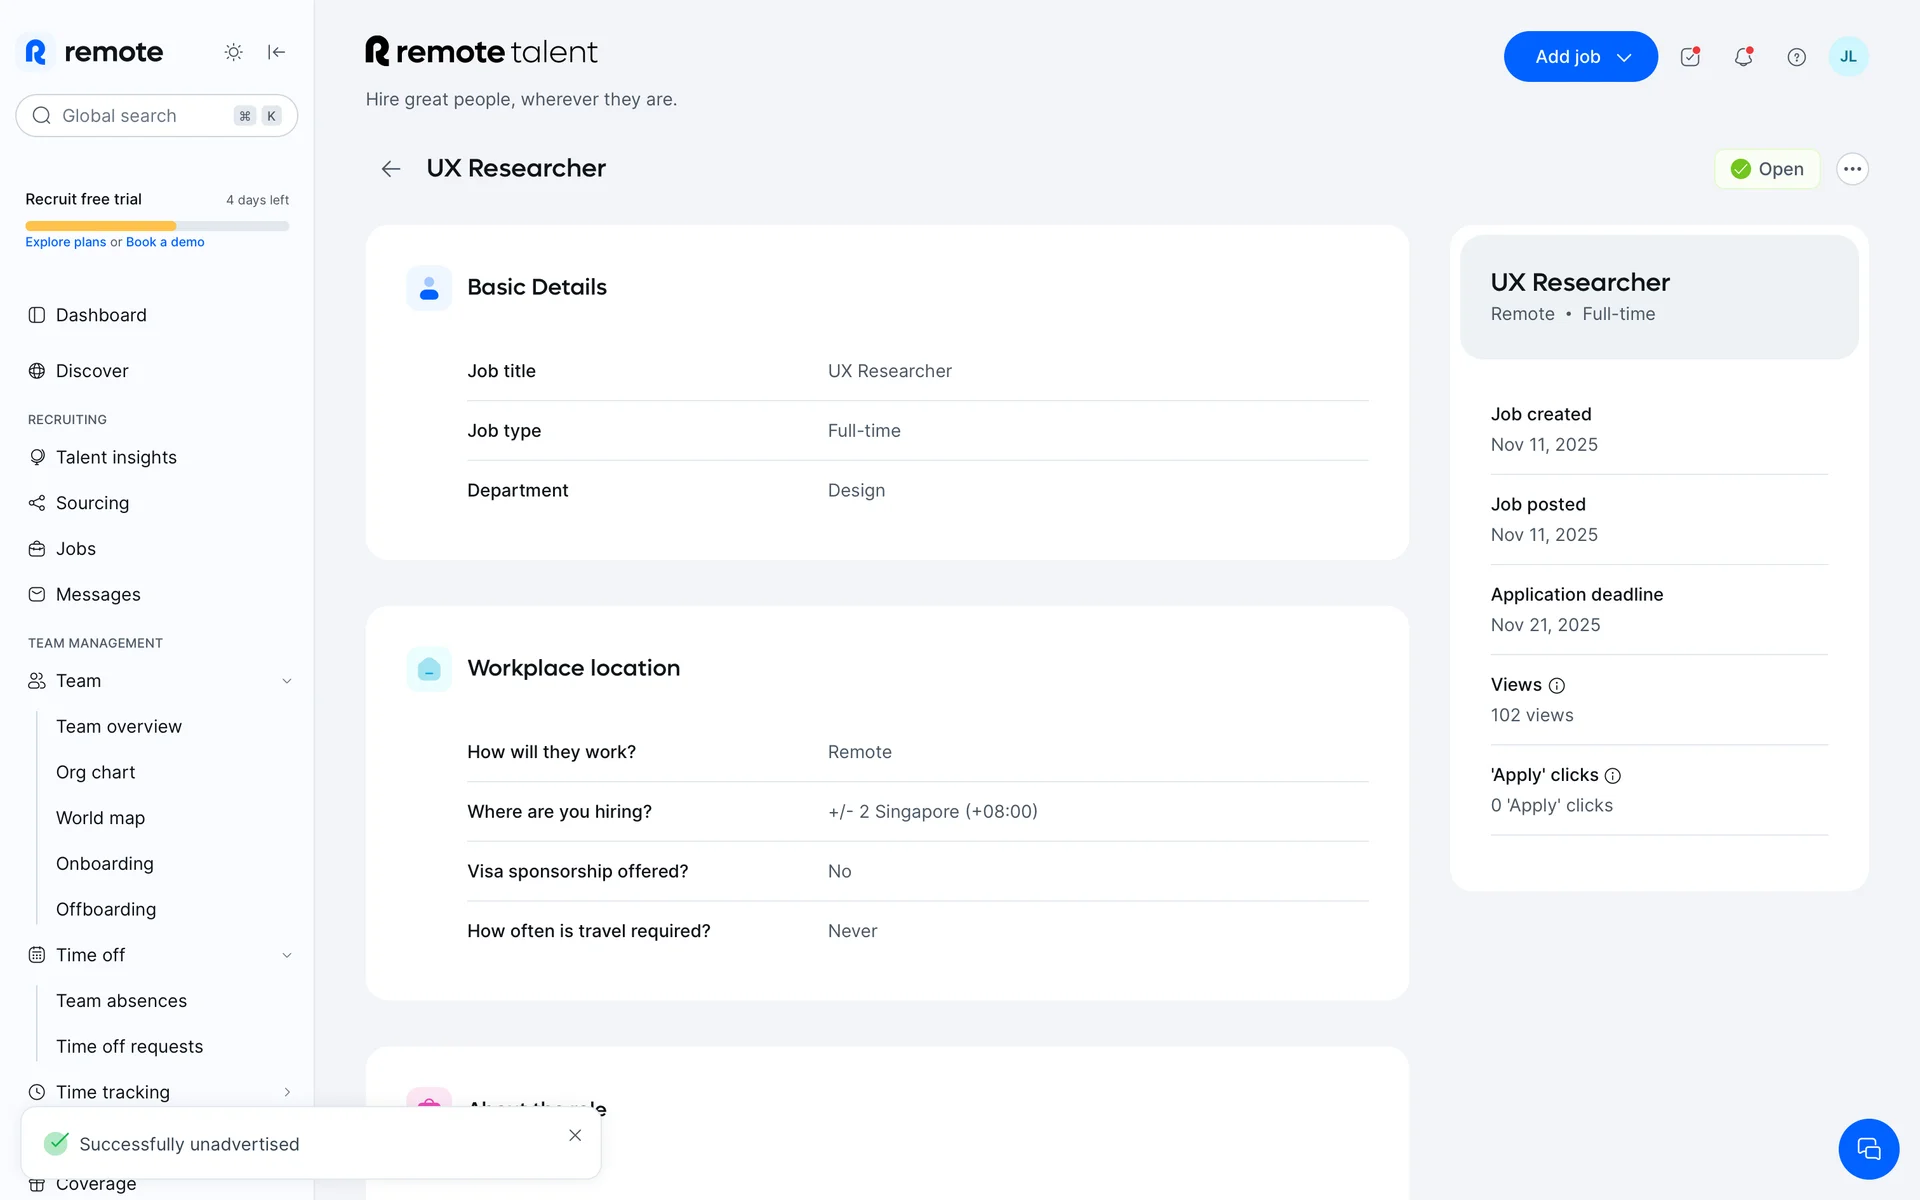
Task: Open the tasks checklist icon in header
Action: (1690, 57)
